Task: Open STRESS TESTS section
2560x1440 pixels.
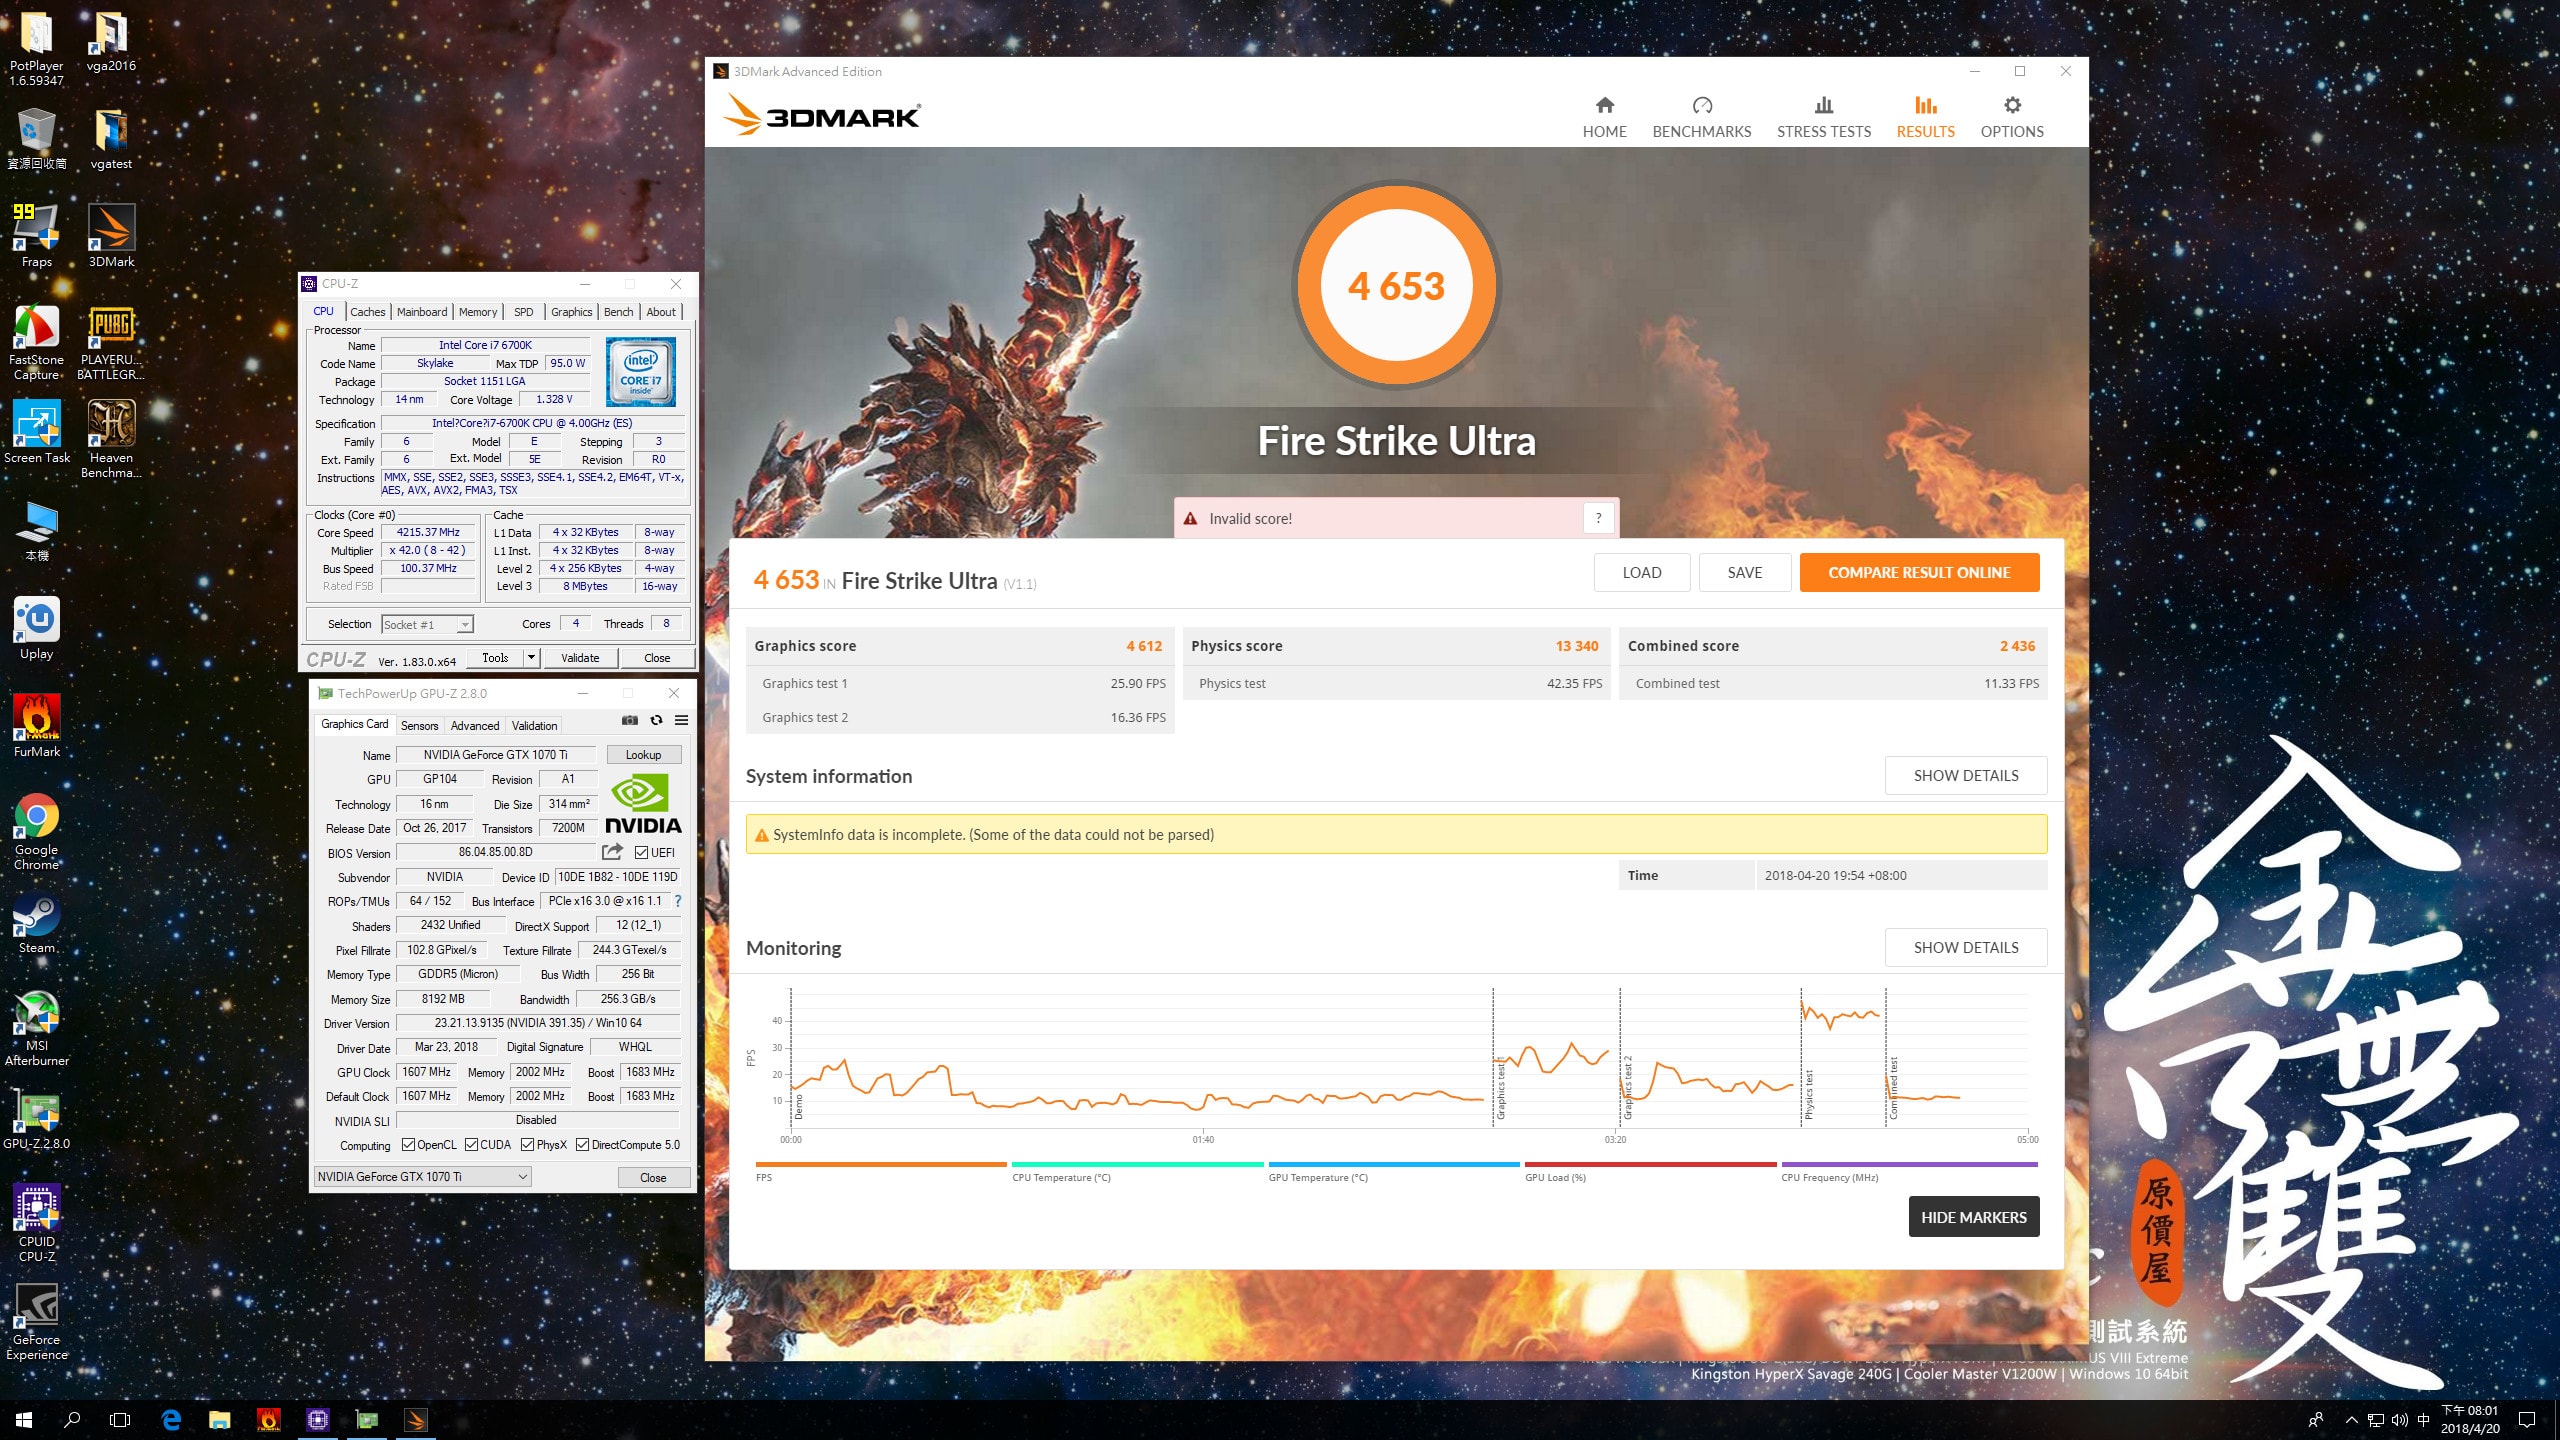Action: (x=1823, y=117)
